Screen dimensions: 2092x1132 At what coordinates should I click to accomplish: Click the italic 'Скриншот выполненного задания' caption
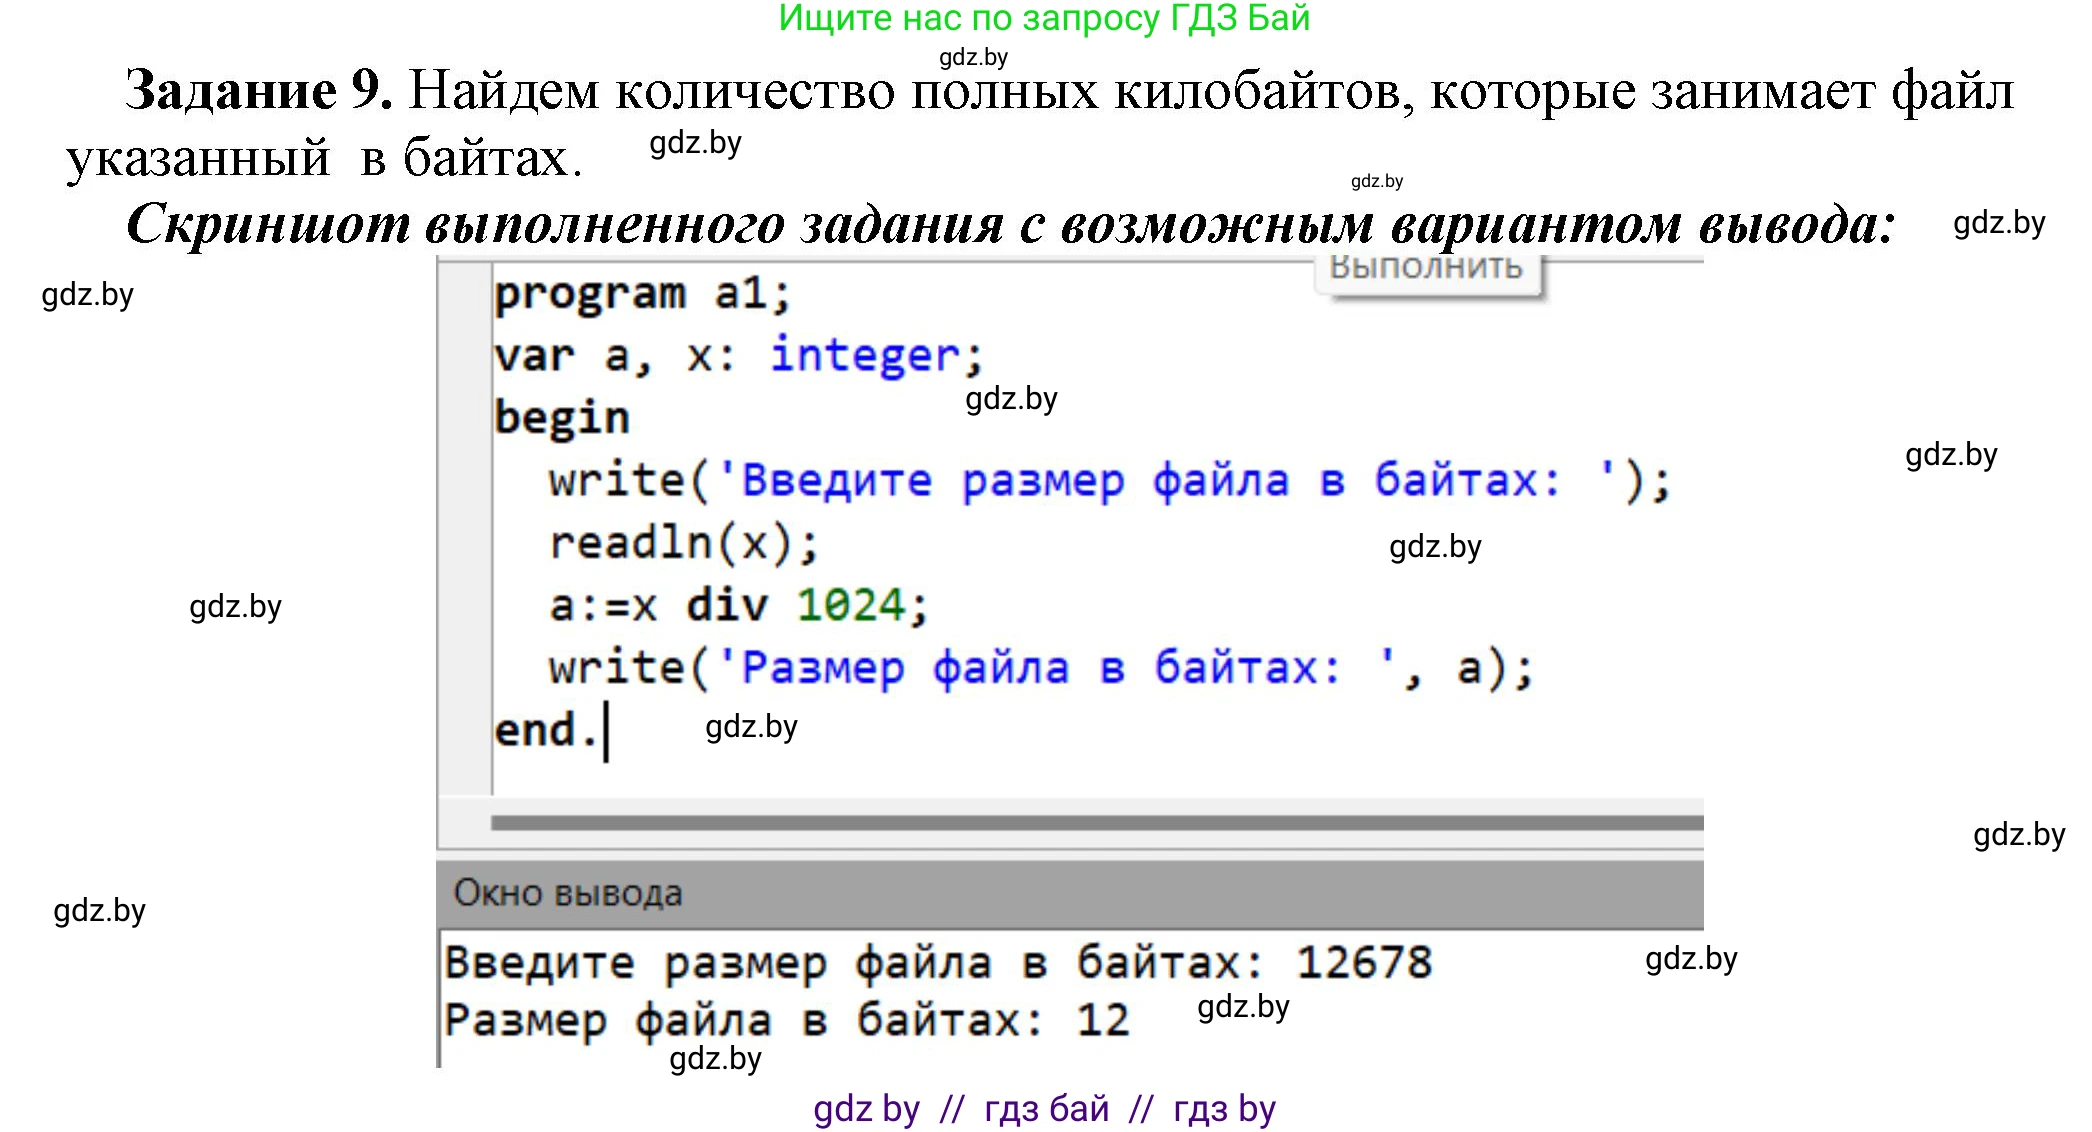click(1010, 224)
